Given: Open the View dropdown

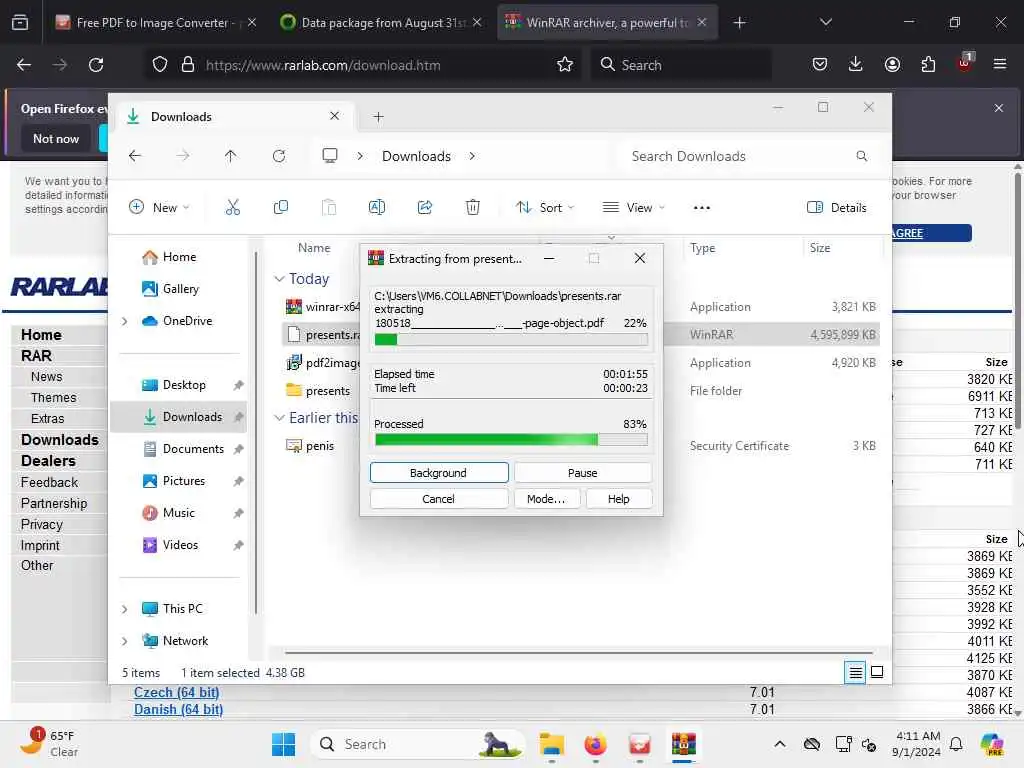Looking at the screenshot, I should (633, 208).
